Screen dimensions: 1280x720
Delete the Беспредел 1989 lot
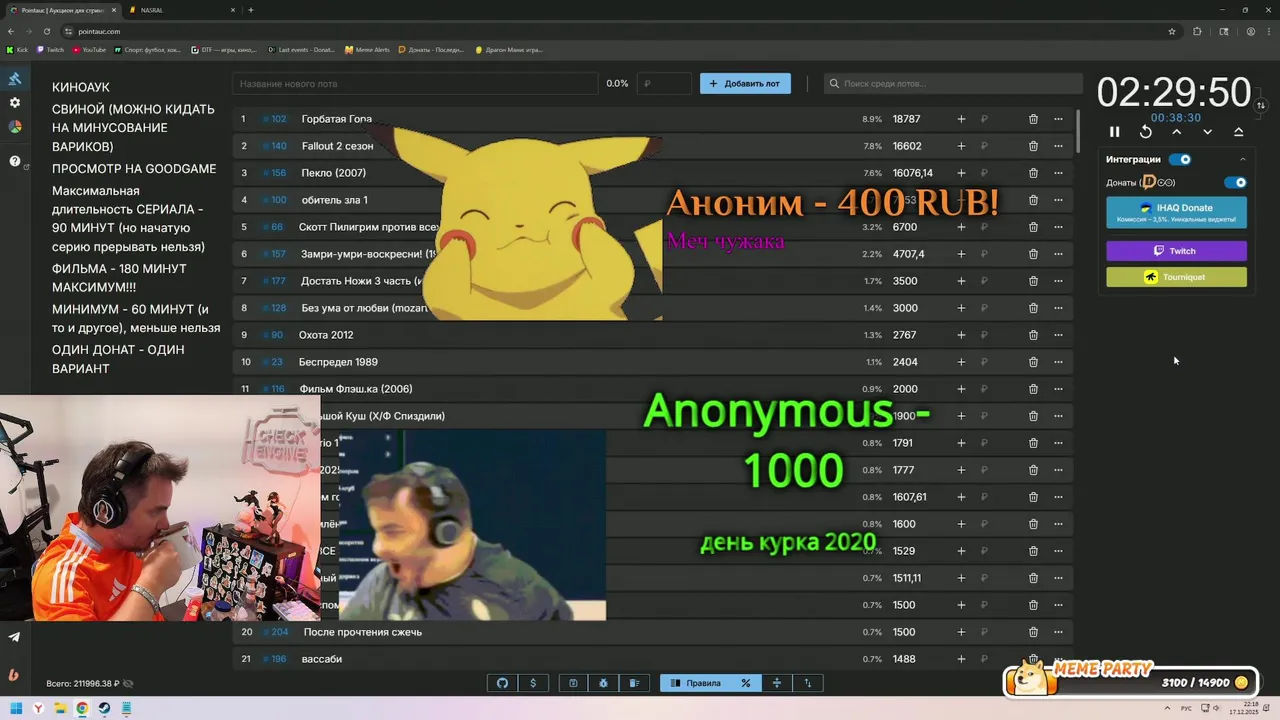(x=1033, y=362)
